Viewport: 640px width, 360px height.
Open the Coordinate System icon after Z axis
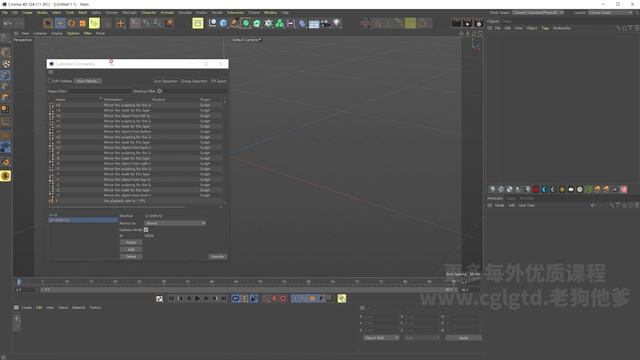(170, 23)
